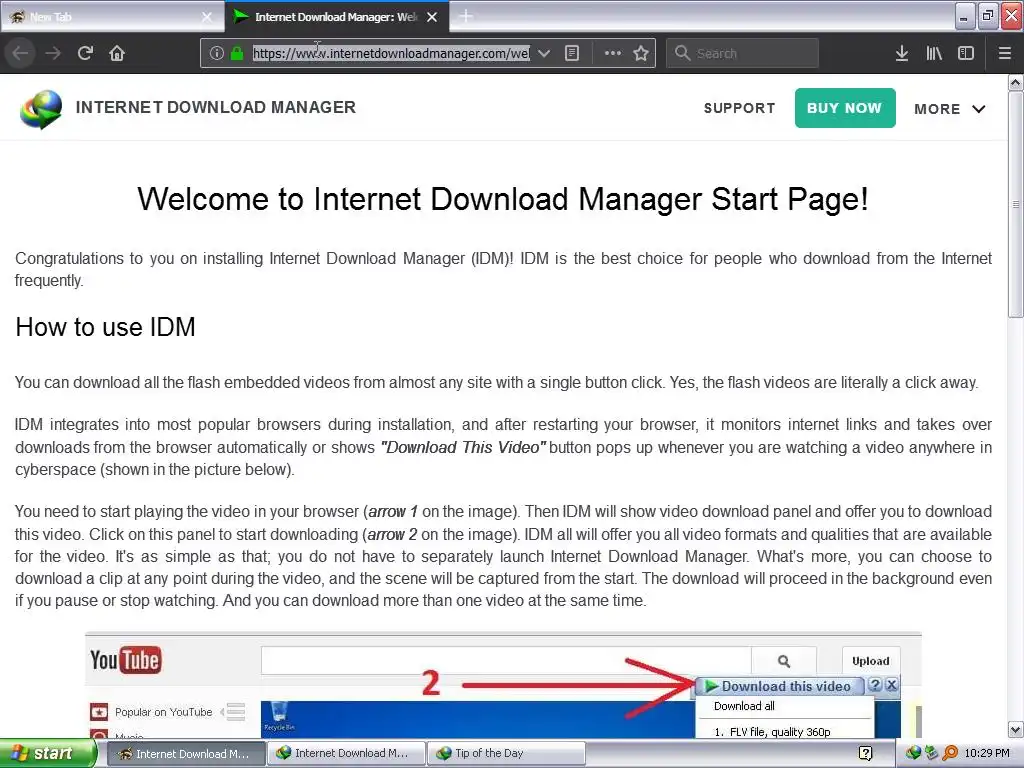Click the 'How to use IDM' heading

105,327
